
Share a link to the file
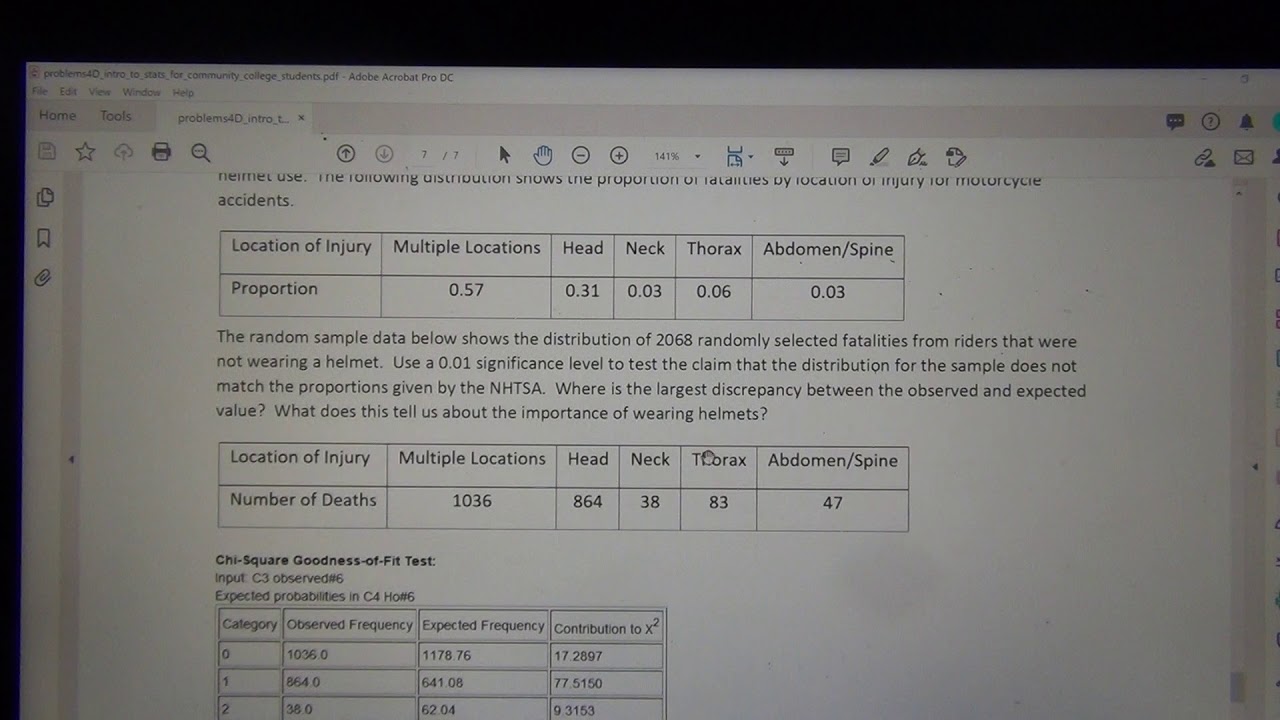pos(1204,158)
